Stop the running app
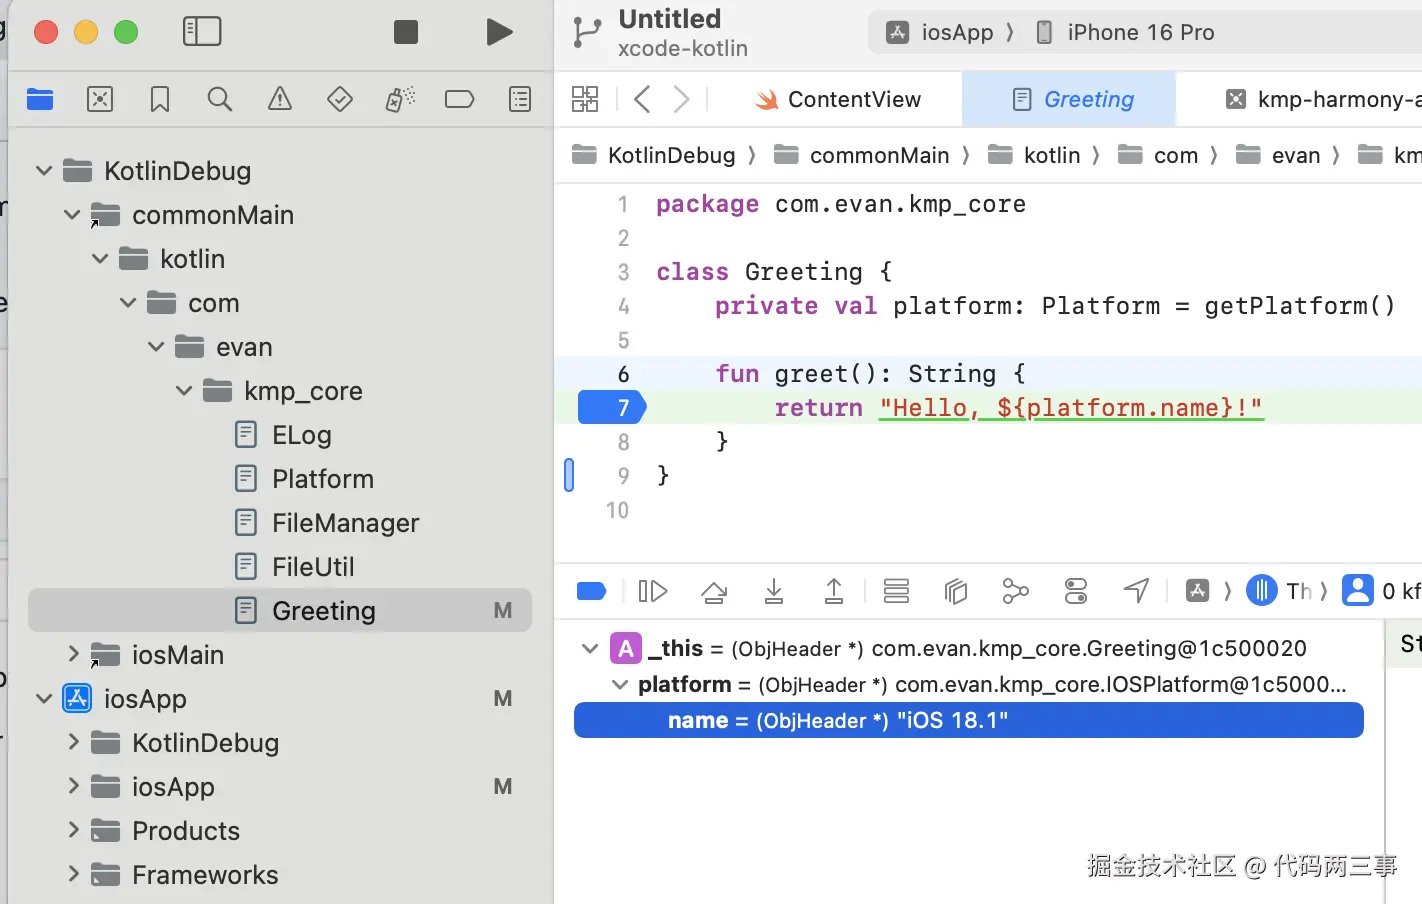 point(406,32)
